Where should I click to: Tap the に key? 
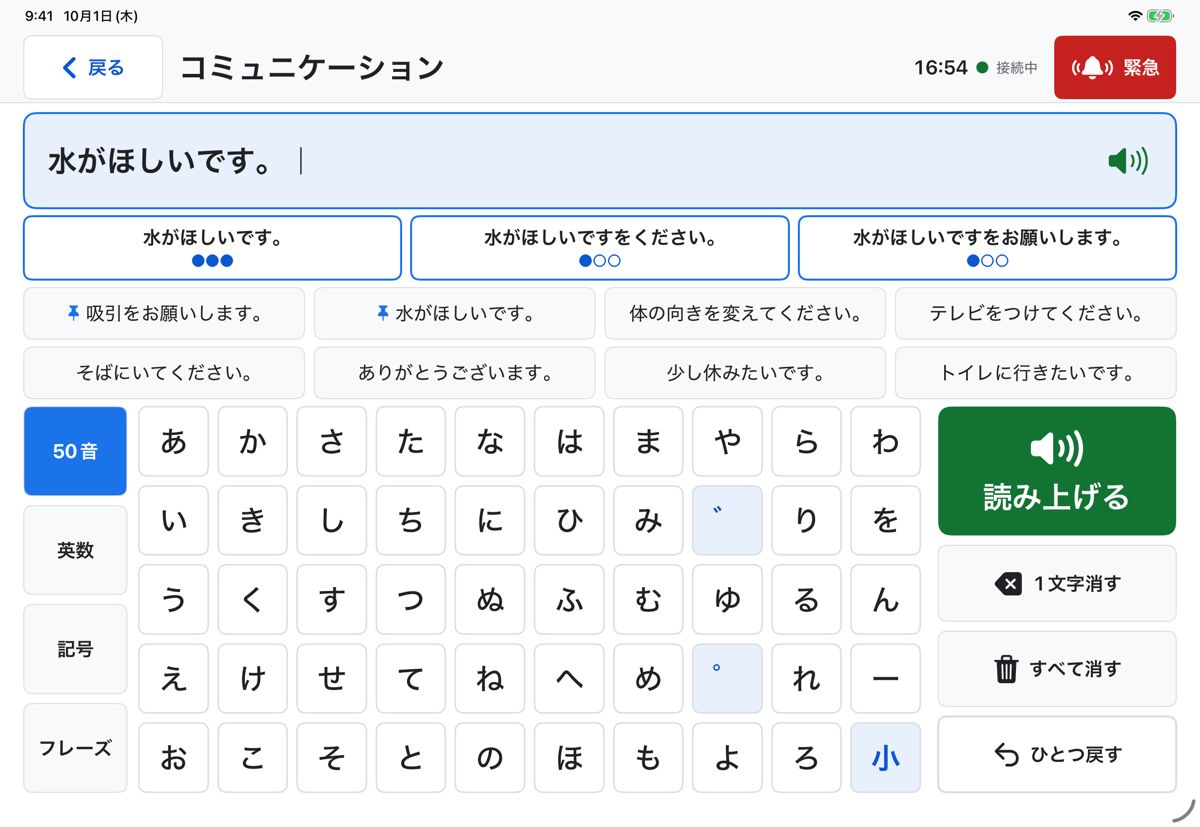pos(489,521)
